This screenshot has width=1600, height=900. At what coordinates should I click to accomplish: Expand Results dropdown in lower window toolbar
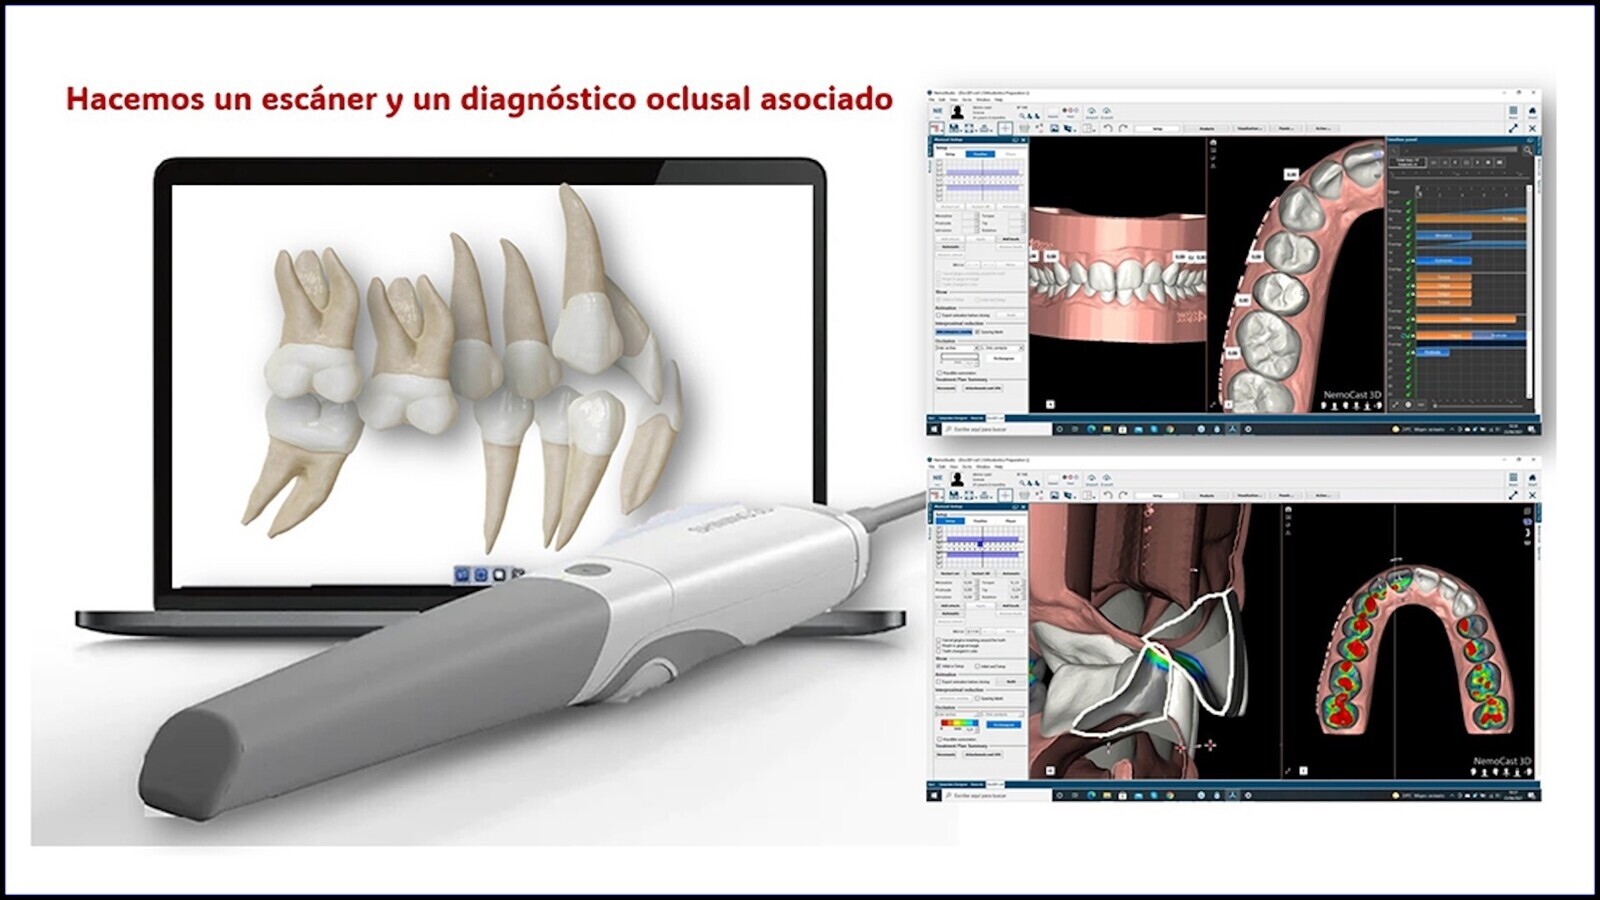[x=1287, y=495]
